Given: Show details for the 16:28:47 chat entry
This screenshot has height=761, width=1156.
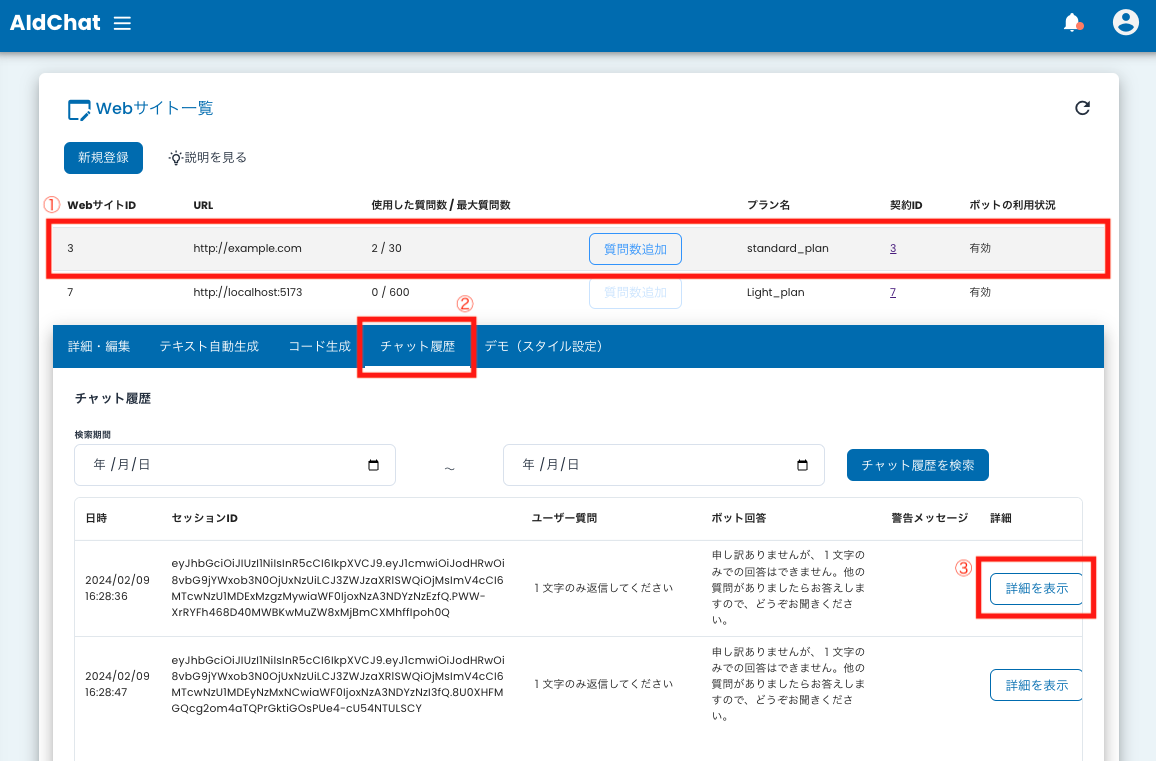Looking at the screenshot, I should pyautogui.click(x=1036, y=685).
